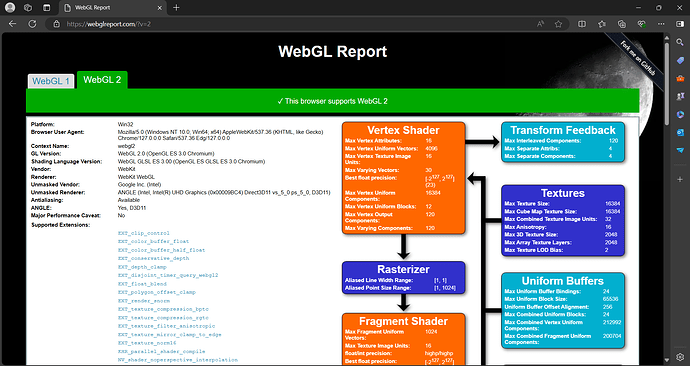The width and height of the screenshot is (690, 366).
Task: Open EXT_texture_norm16 extension link
Action: pos(147,343)
